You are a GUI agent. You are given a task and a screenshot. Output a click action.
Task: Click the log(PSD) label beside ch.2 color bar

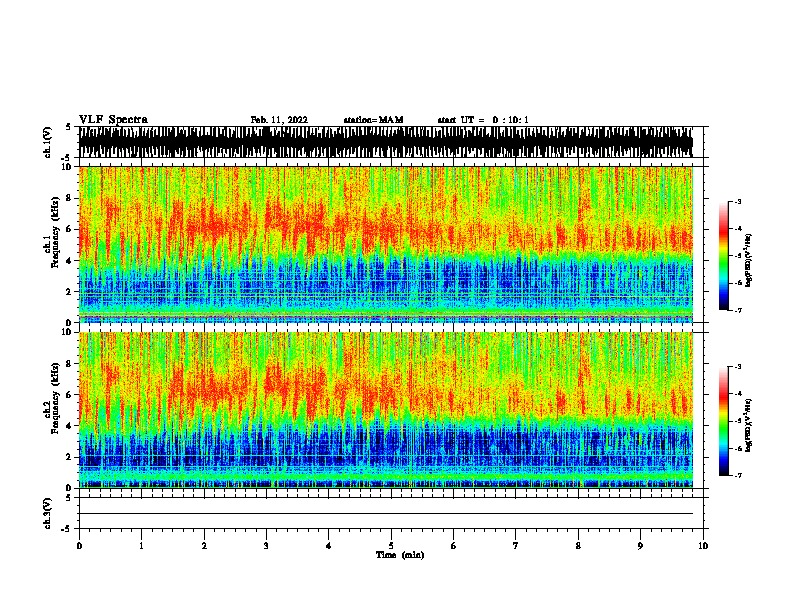pos(749,425)
